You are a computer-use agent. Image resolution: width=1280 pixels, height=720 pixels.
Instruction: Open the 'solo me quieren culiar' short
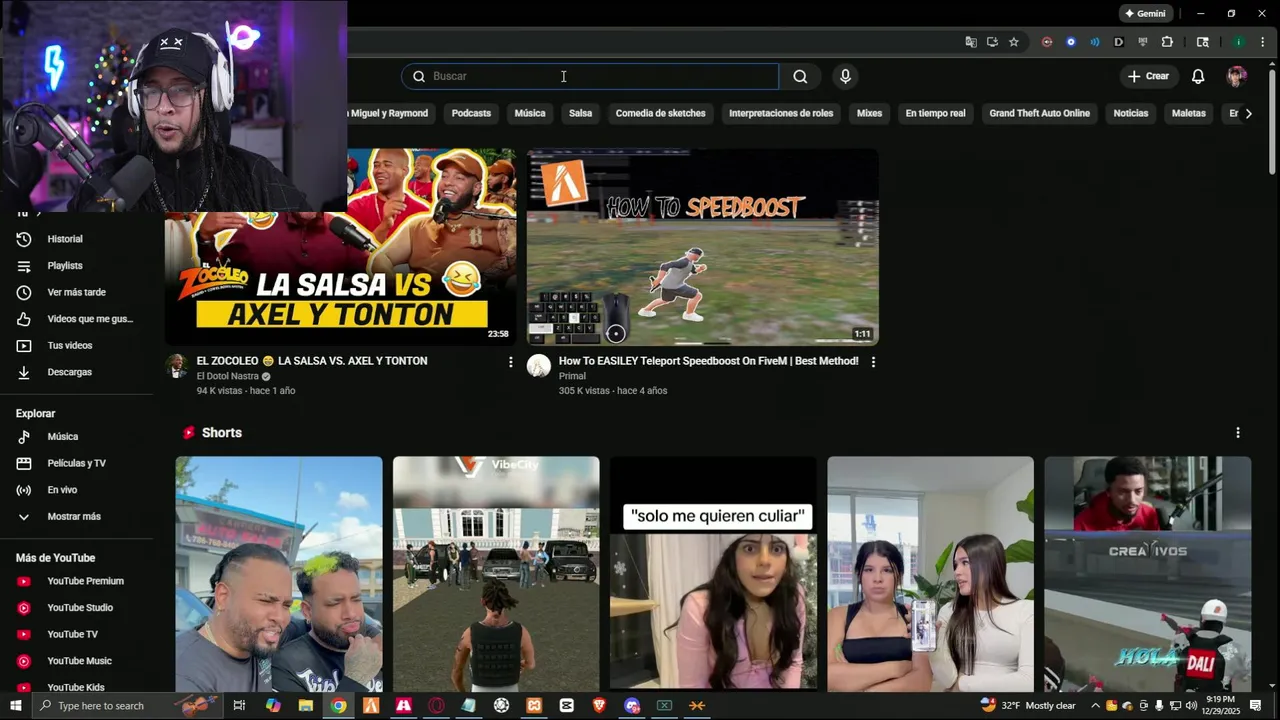[x=713, y=574]
